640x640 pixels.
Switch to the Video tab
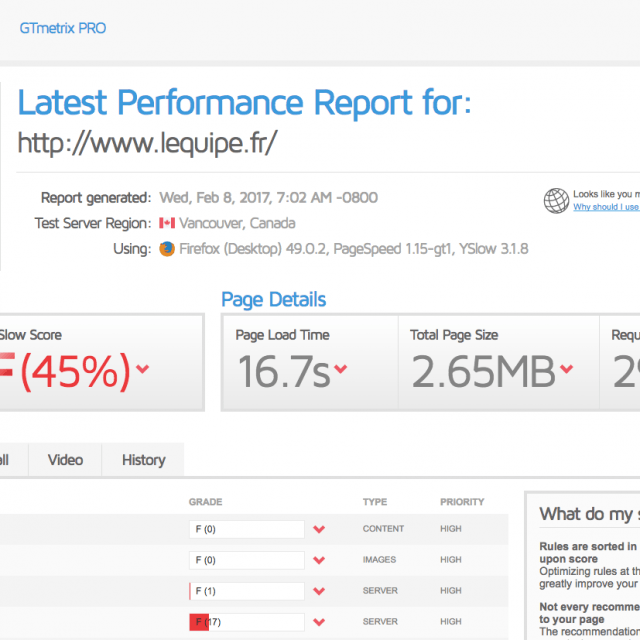tap(65, 460)
